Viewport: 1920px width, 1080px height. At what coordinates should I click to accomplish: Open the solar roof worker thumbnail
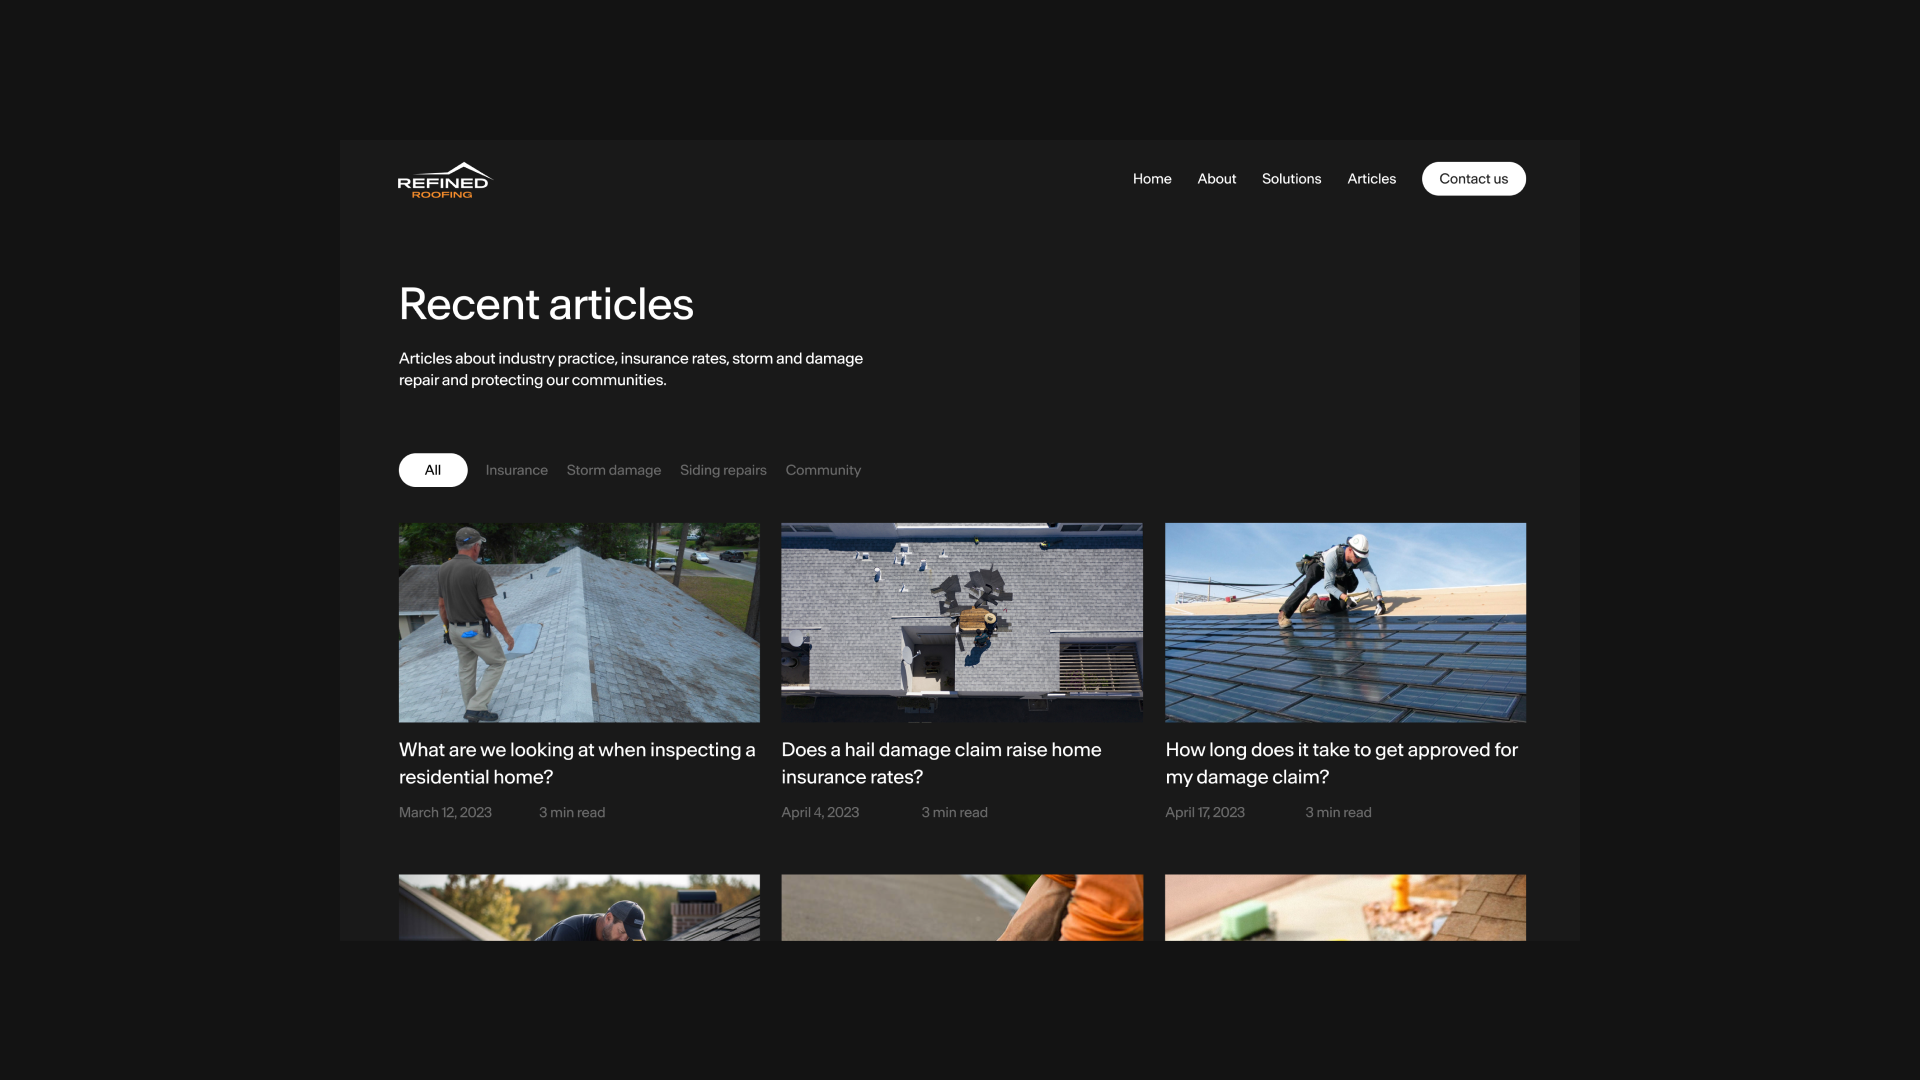[1345, 622]
